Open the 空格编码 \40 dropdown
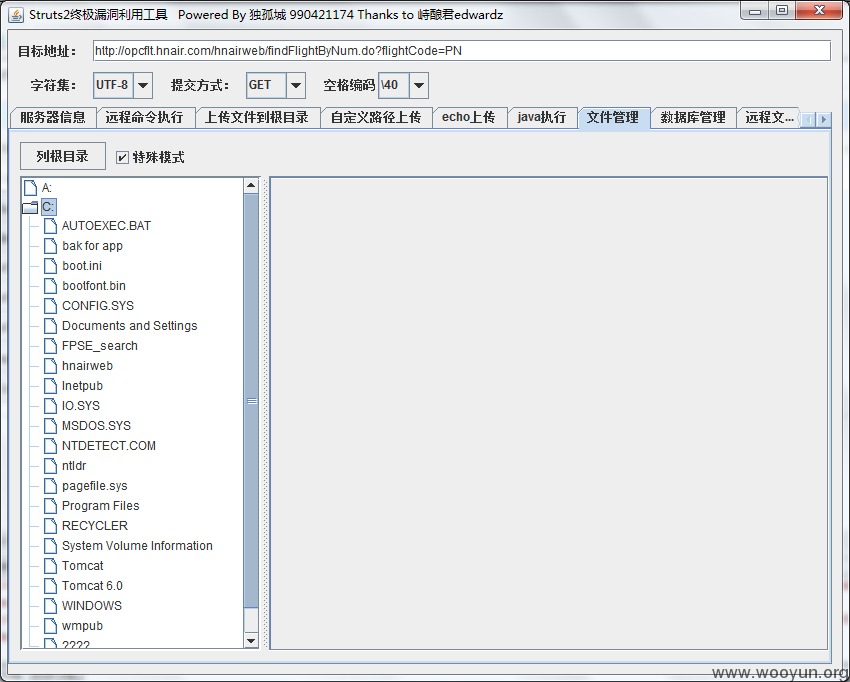The image size is (850, 682). (x=418, y=85)
